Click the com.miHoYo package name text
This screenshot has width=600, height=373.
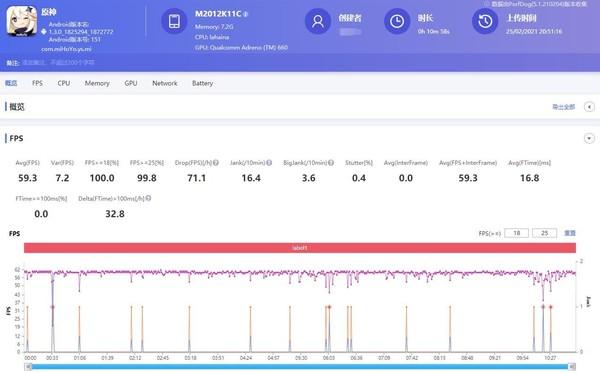pyautogui.click(x=66, y=49)
